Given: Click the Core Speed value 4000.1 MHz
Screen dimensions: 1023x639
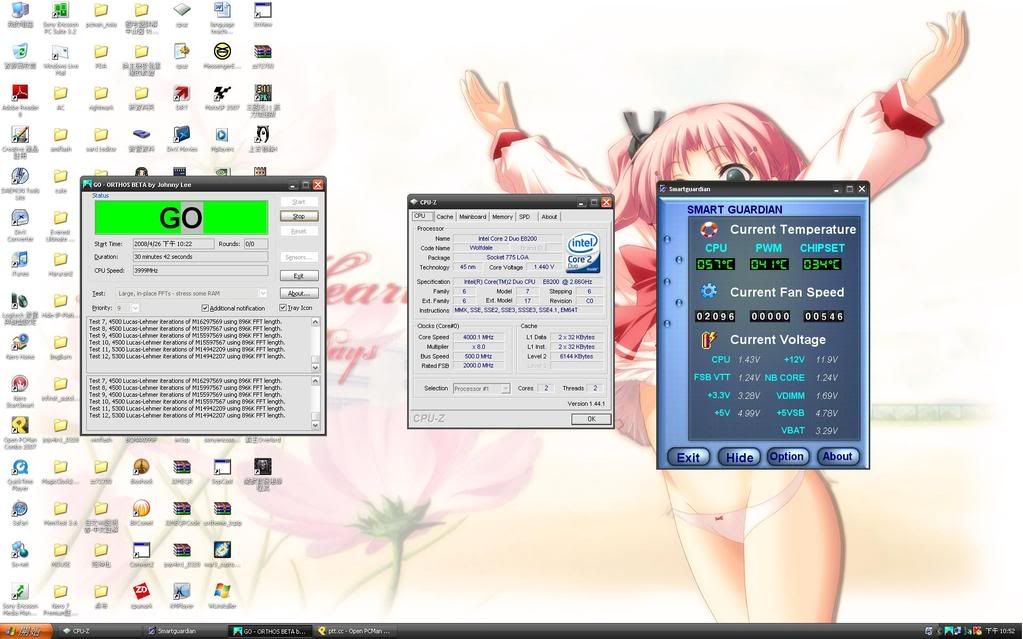Looking at the screenshot, I should pos(478,337).
